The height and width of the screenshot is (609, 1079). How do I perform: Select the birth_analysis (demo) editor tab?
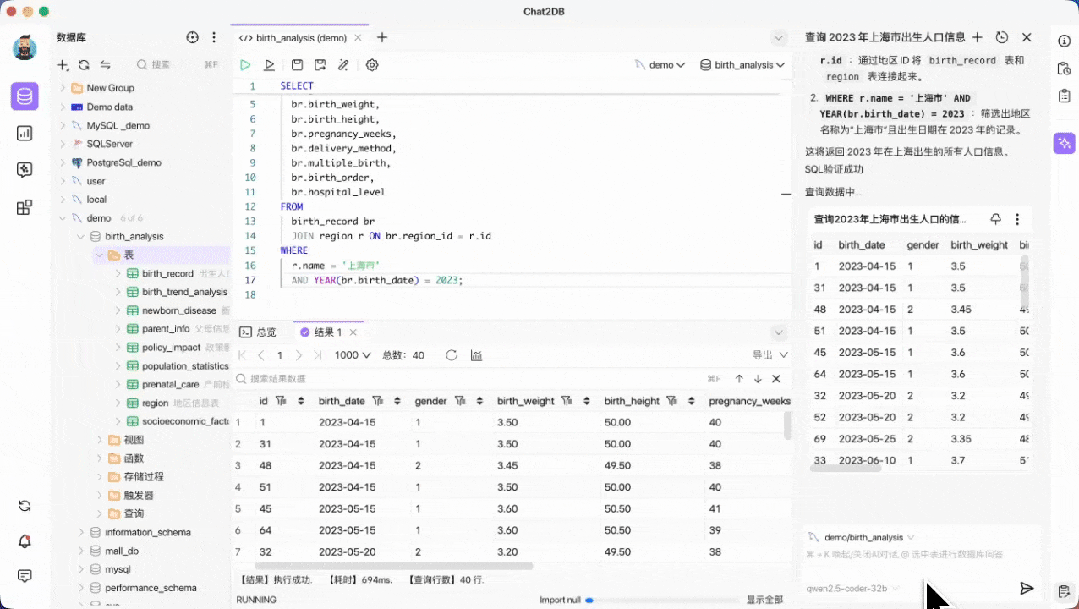tap(295, 38)
